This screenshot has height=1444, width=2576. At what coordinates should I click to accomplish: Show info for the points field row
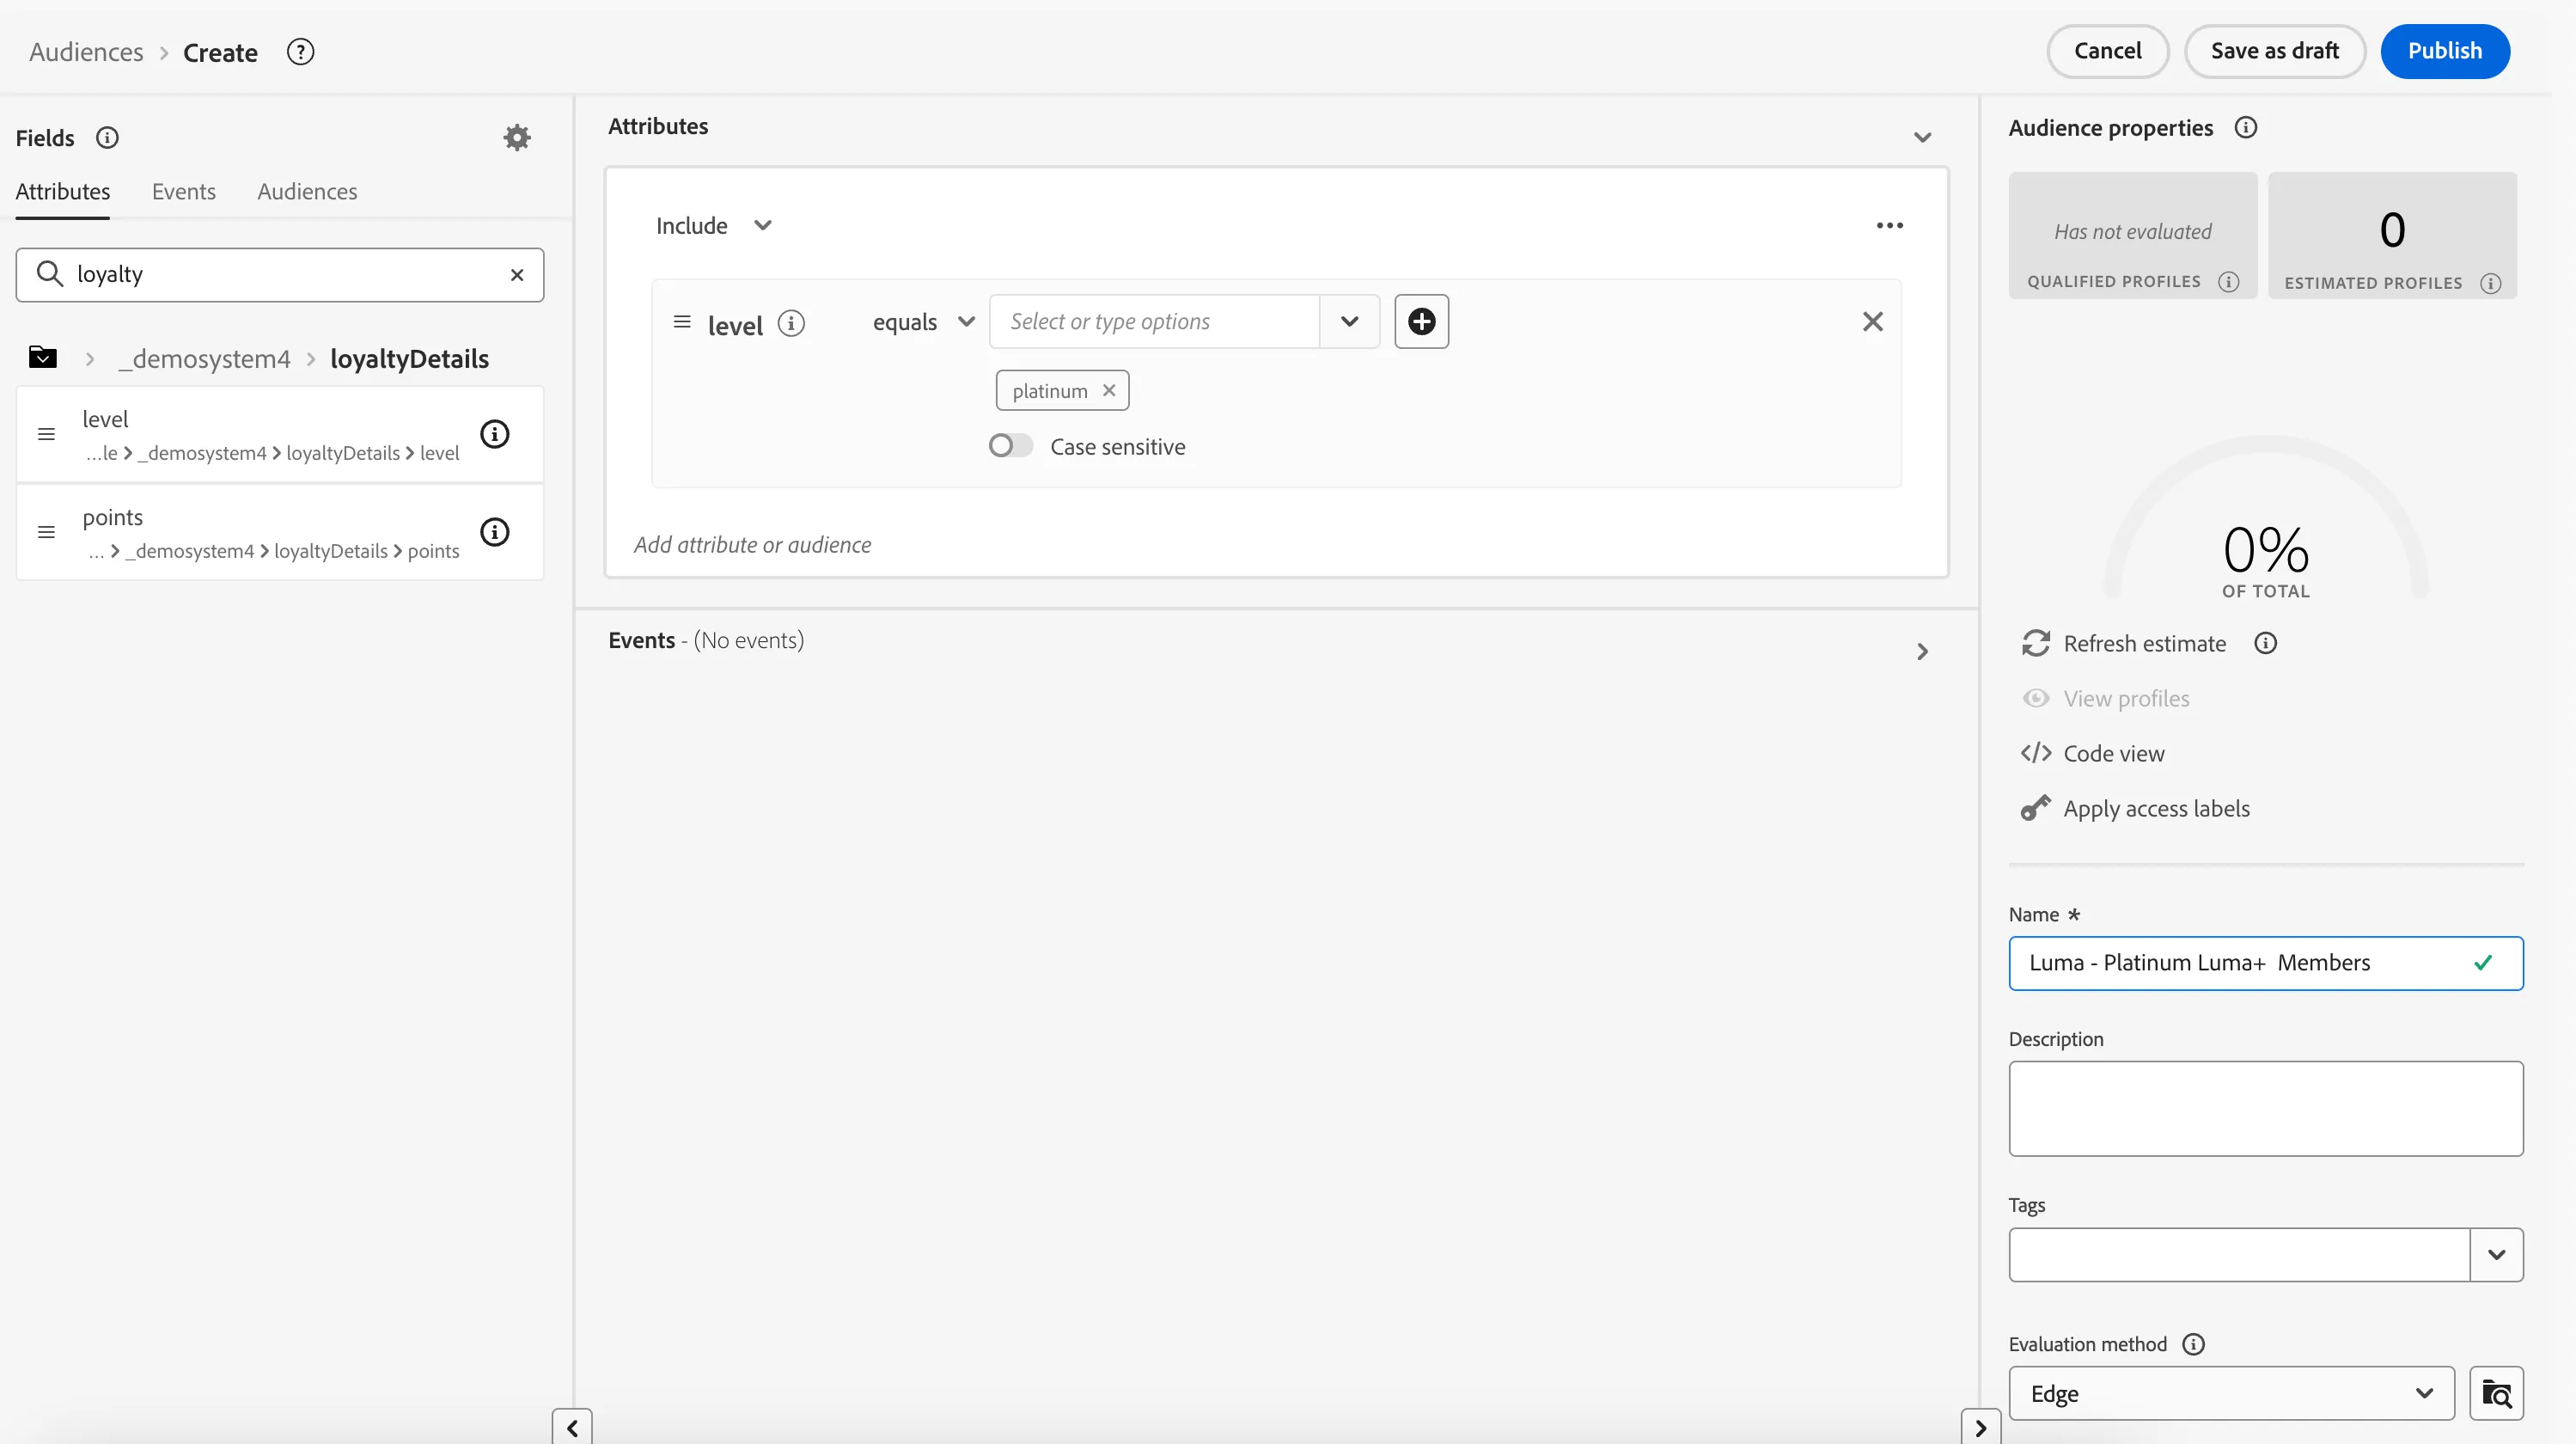pyautogui.click(x=495, y=532)
